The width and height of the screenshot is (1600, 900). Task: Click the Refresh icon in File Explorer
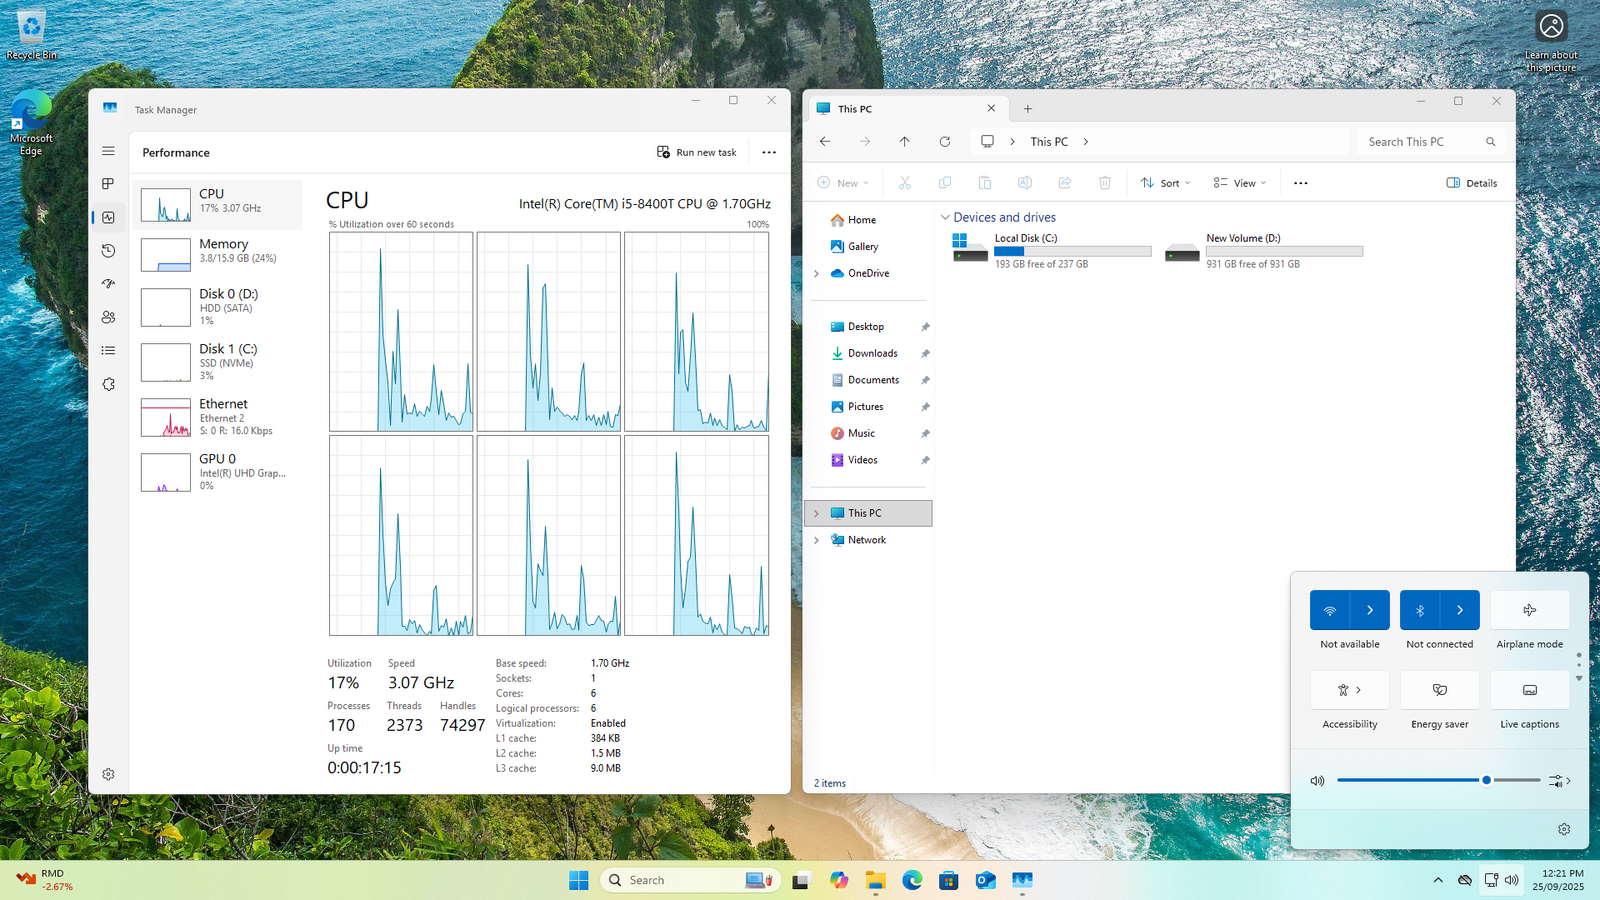pos(944,142)
